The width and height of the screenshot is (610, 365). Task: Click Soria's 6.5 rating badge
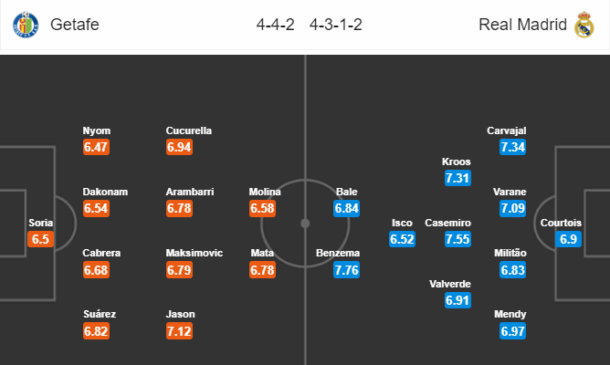40,239
